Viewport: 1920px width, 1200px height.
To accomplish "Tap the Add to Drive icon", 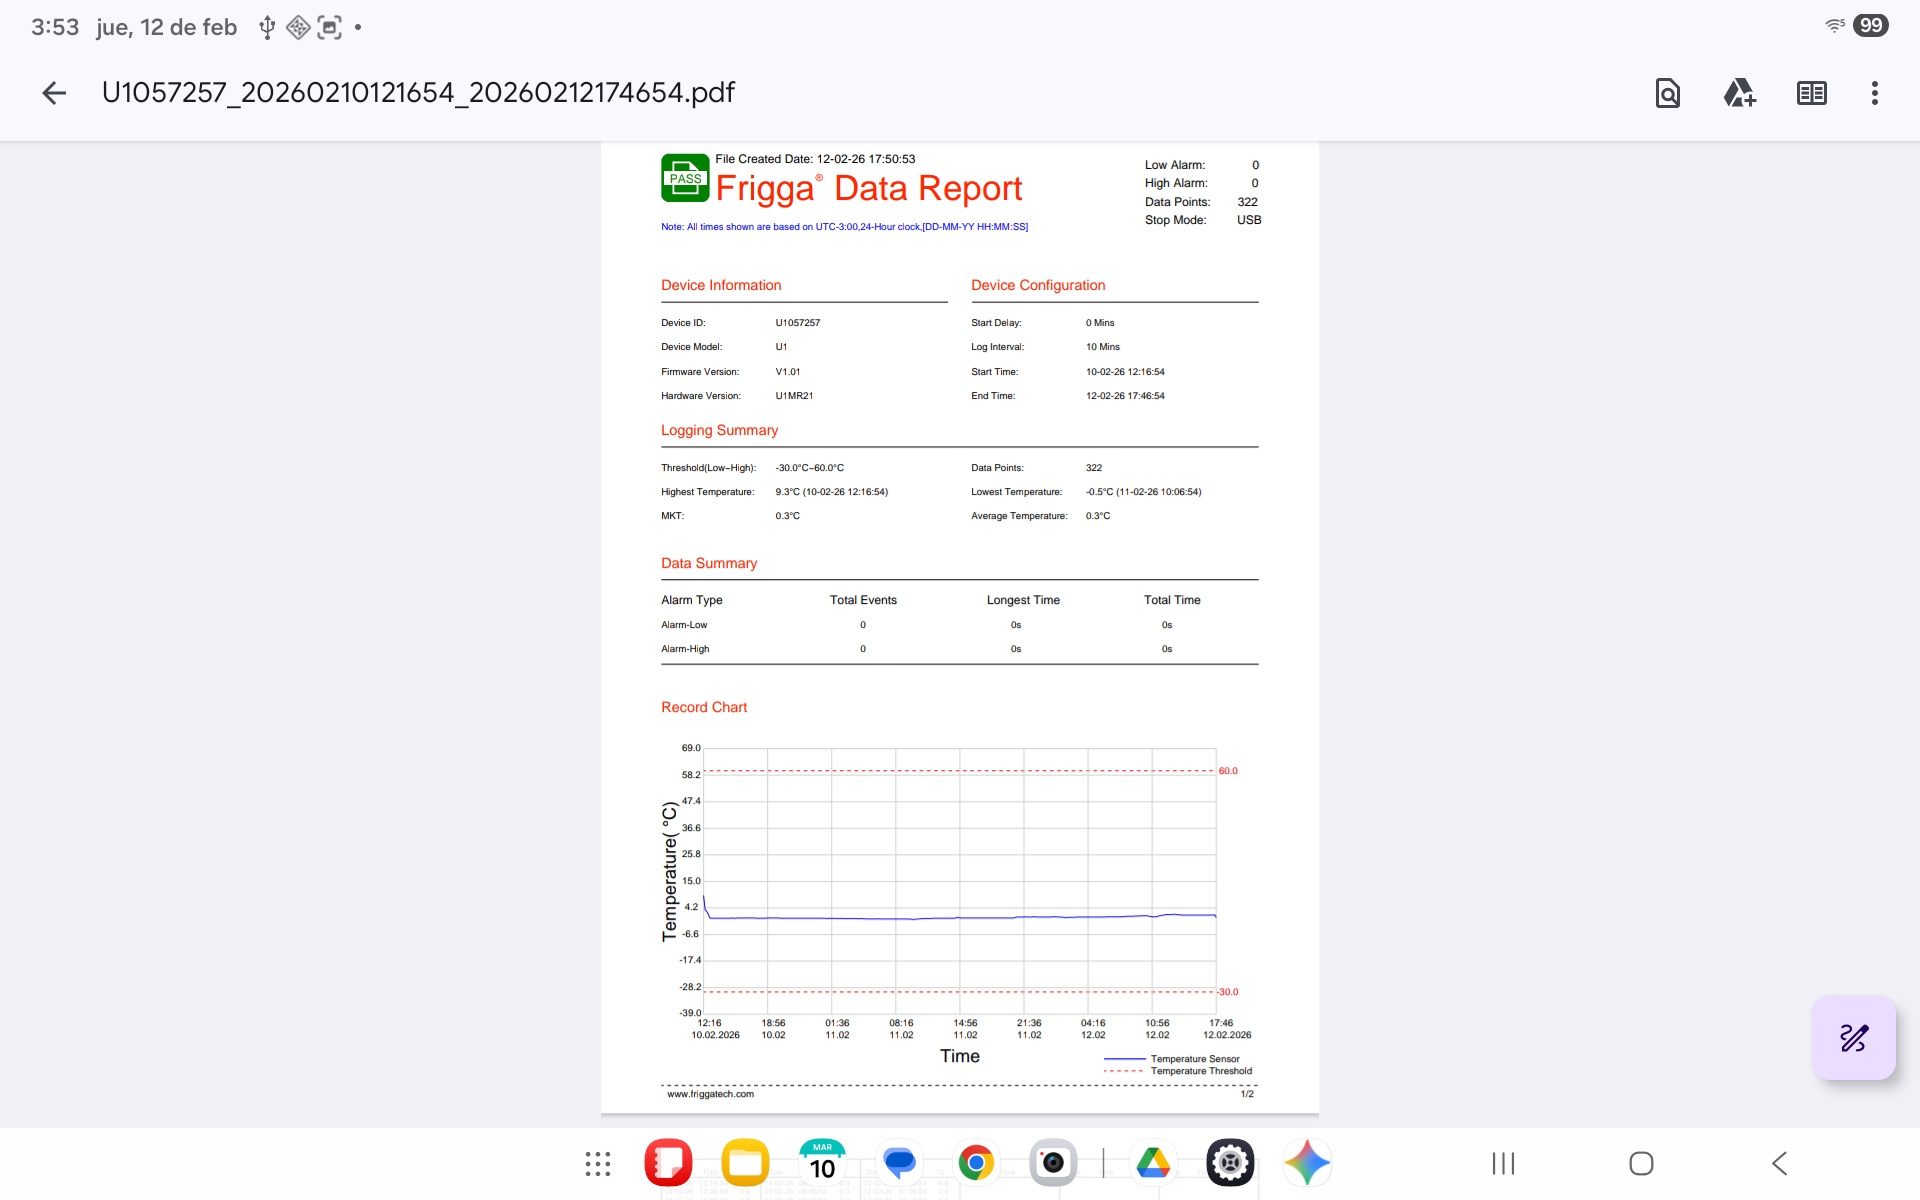I will tap(1739, 93).
